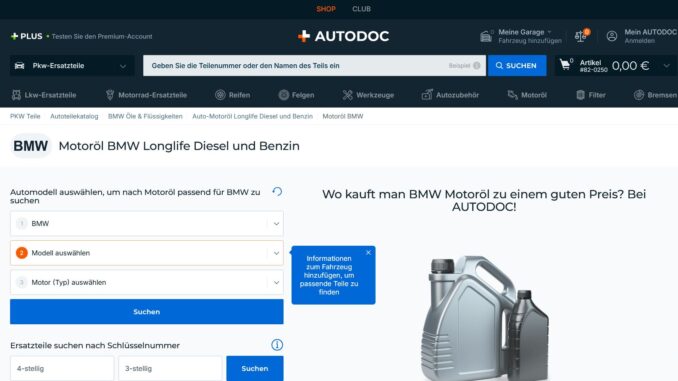
Task: Go to Auto-Motoröl Longlife Diesel und Benzin breadcrumb
Action: coord(253,116)
